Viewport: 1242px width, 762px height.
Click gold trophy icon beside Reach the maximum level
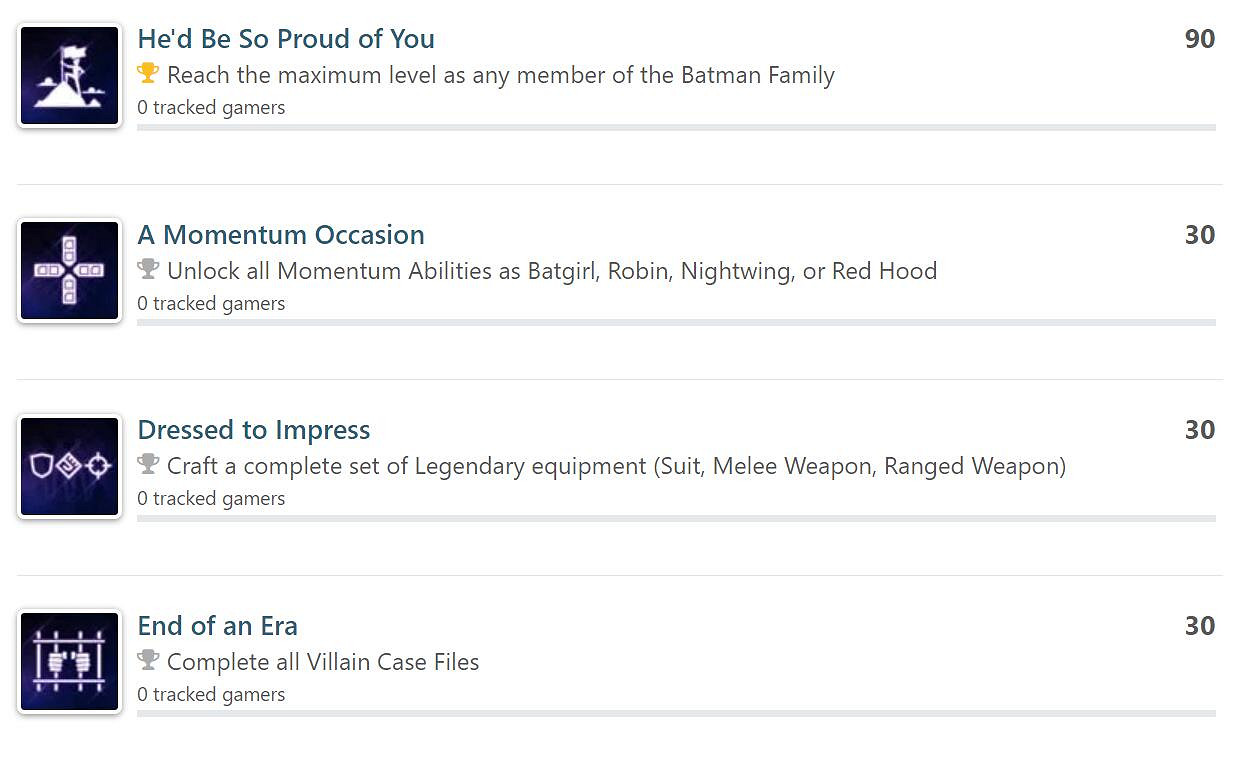tap(148, 73)
